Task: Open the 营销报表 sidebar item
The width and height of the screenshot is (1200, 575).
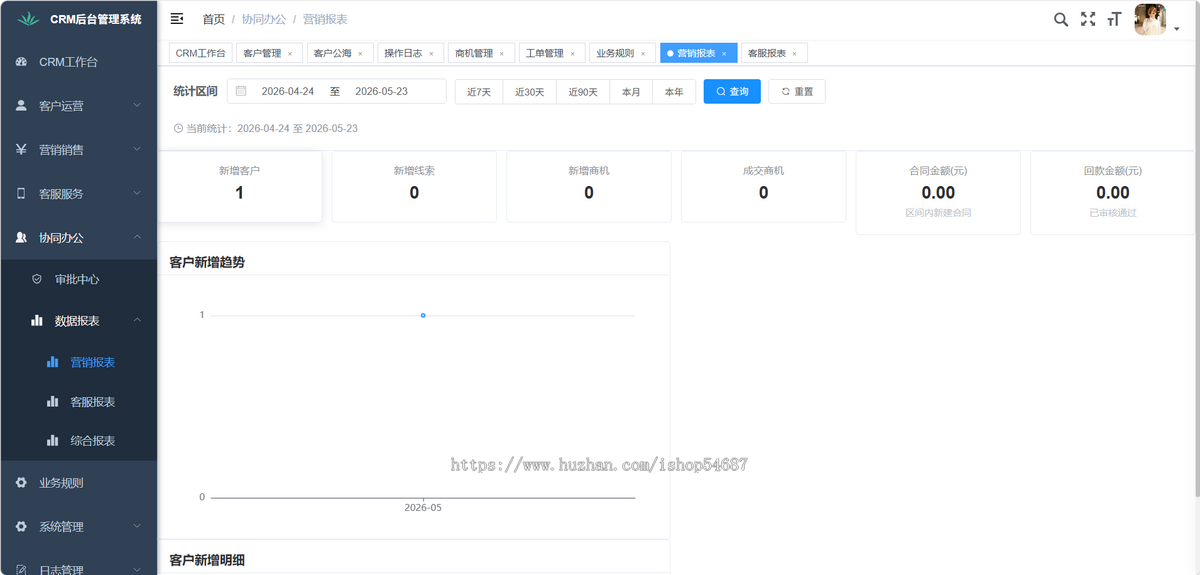Action: click(x=79, y=362)
